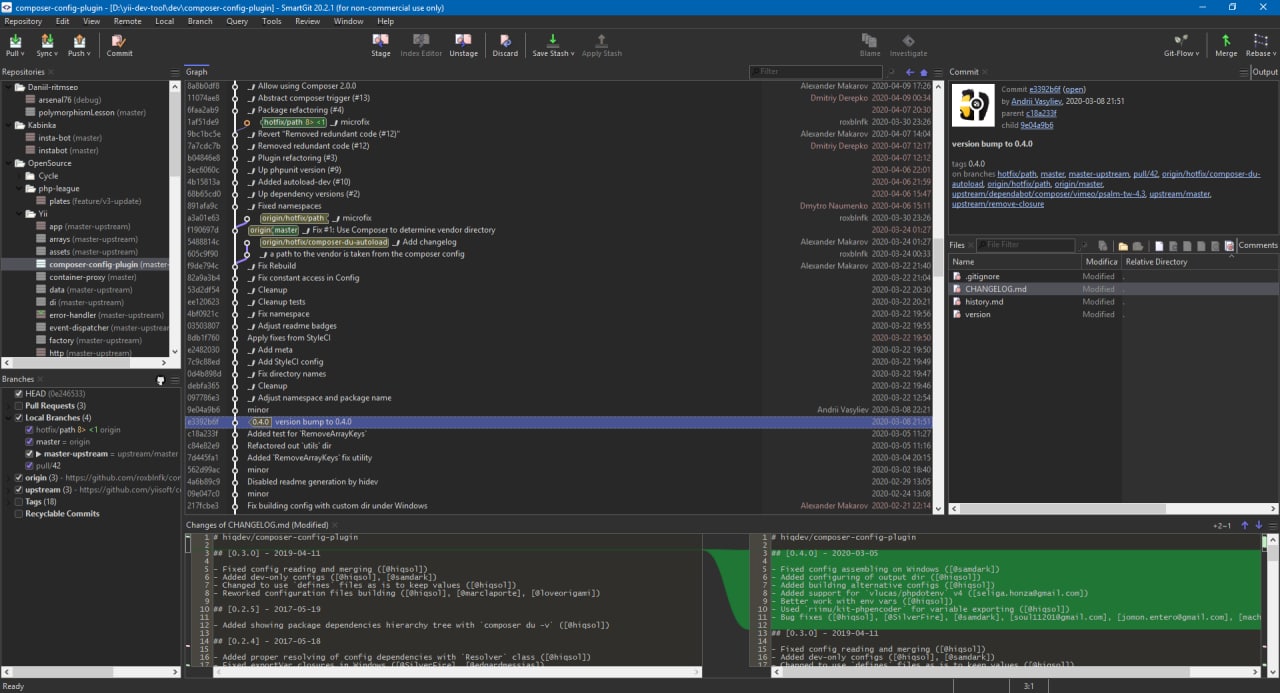
Task: Check the Recyclable Commits checkbox
Action: point(19,514)
